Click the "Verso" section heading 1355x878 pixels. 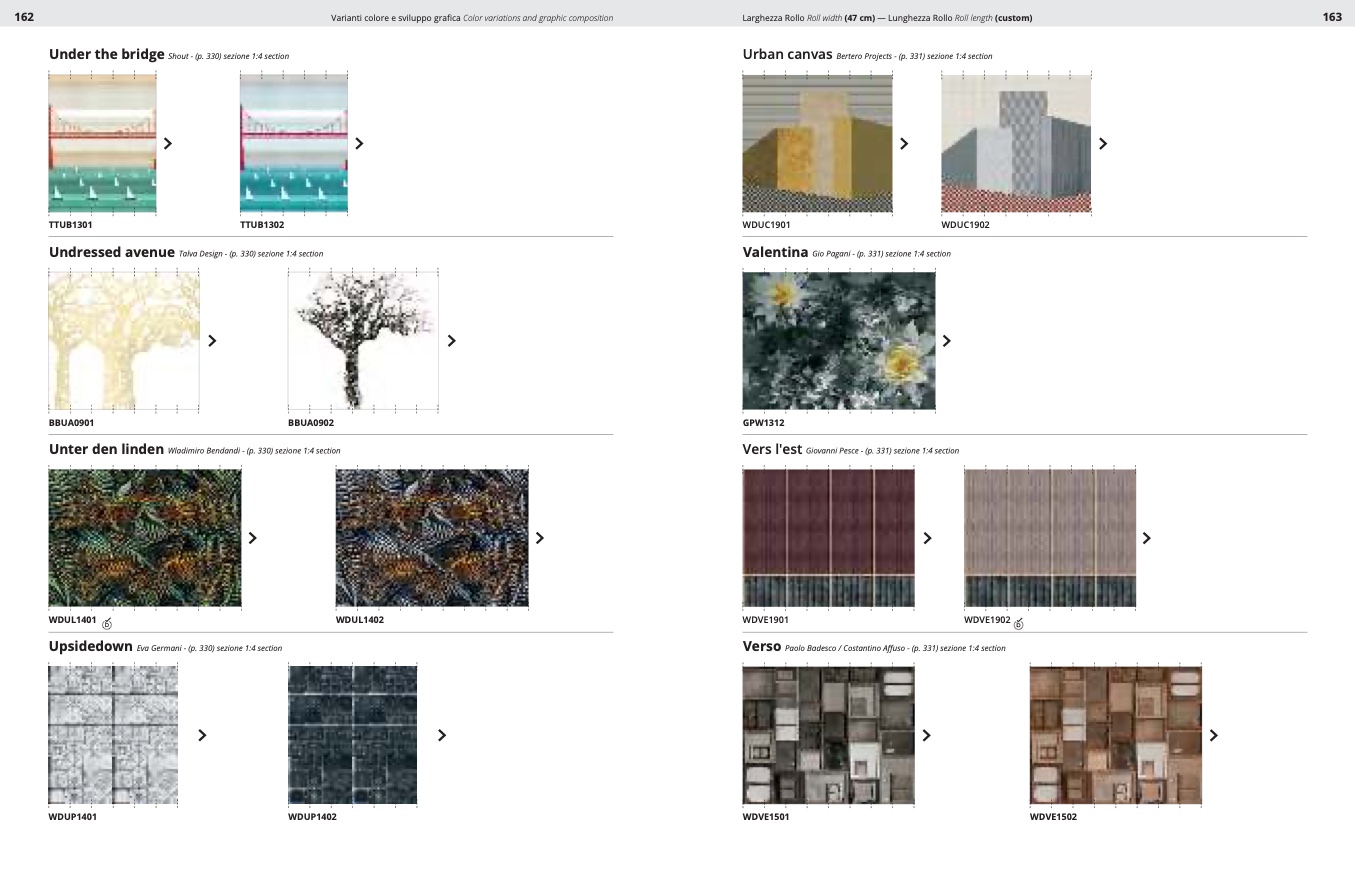tap(761, 647)
